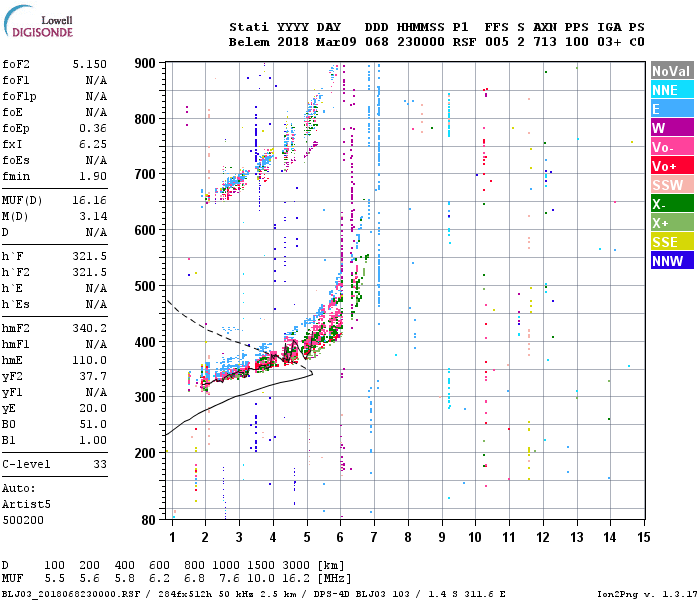
Task: Click the 15 label on frequency axis
Action: click(x=644, y=537)
